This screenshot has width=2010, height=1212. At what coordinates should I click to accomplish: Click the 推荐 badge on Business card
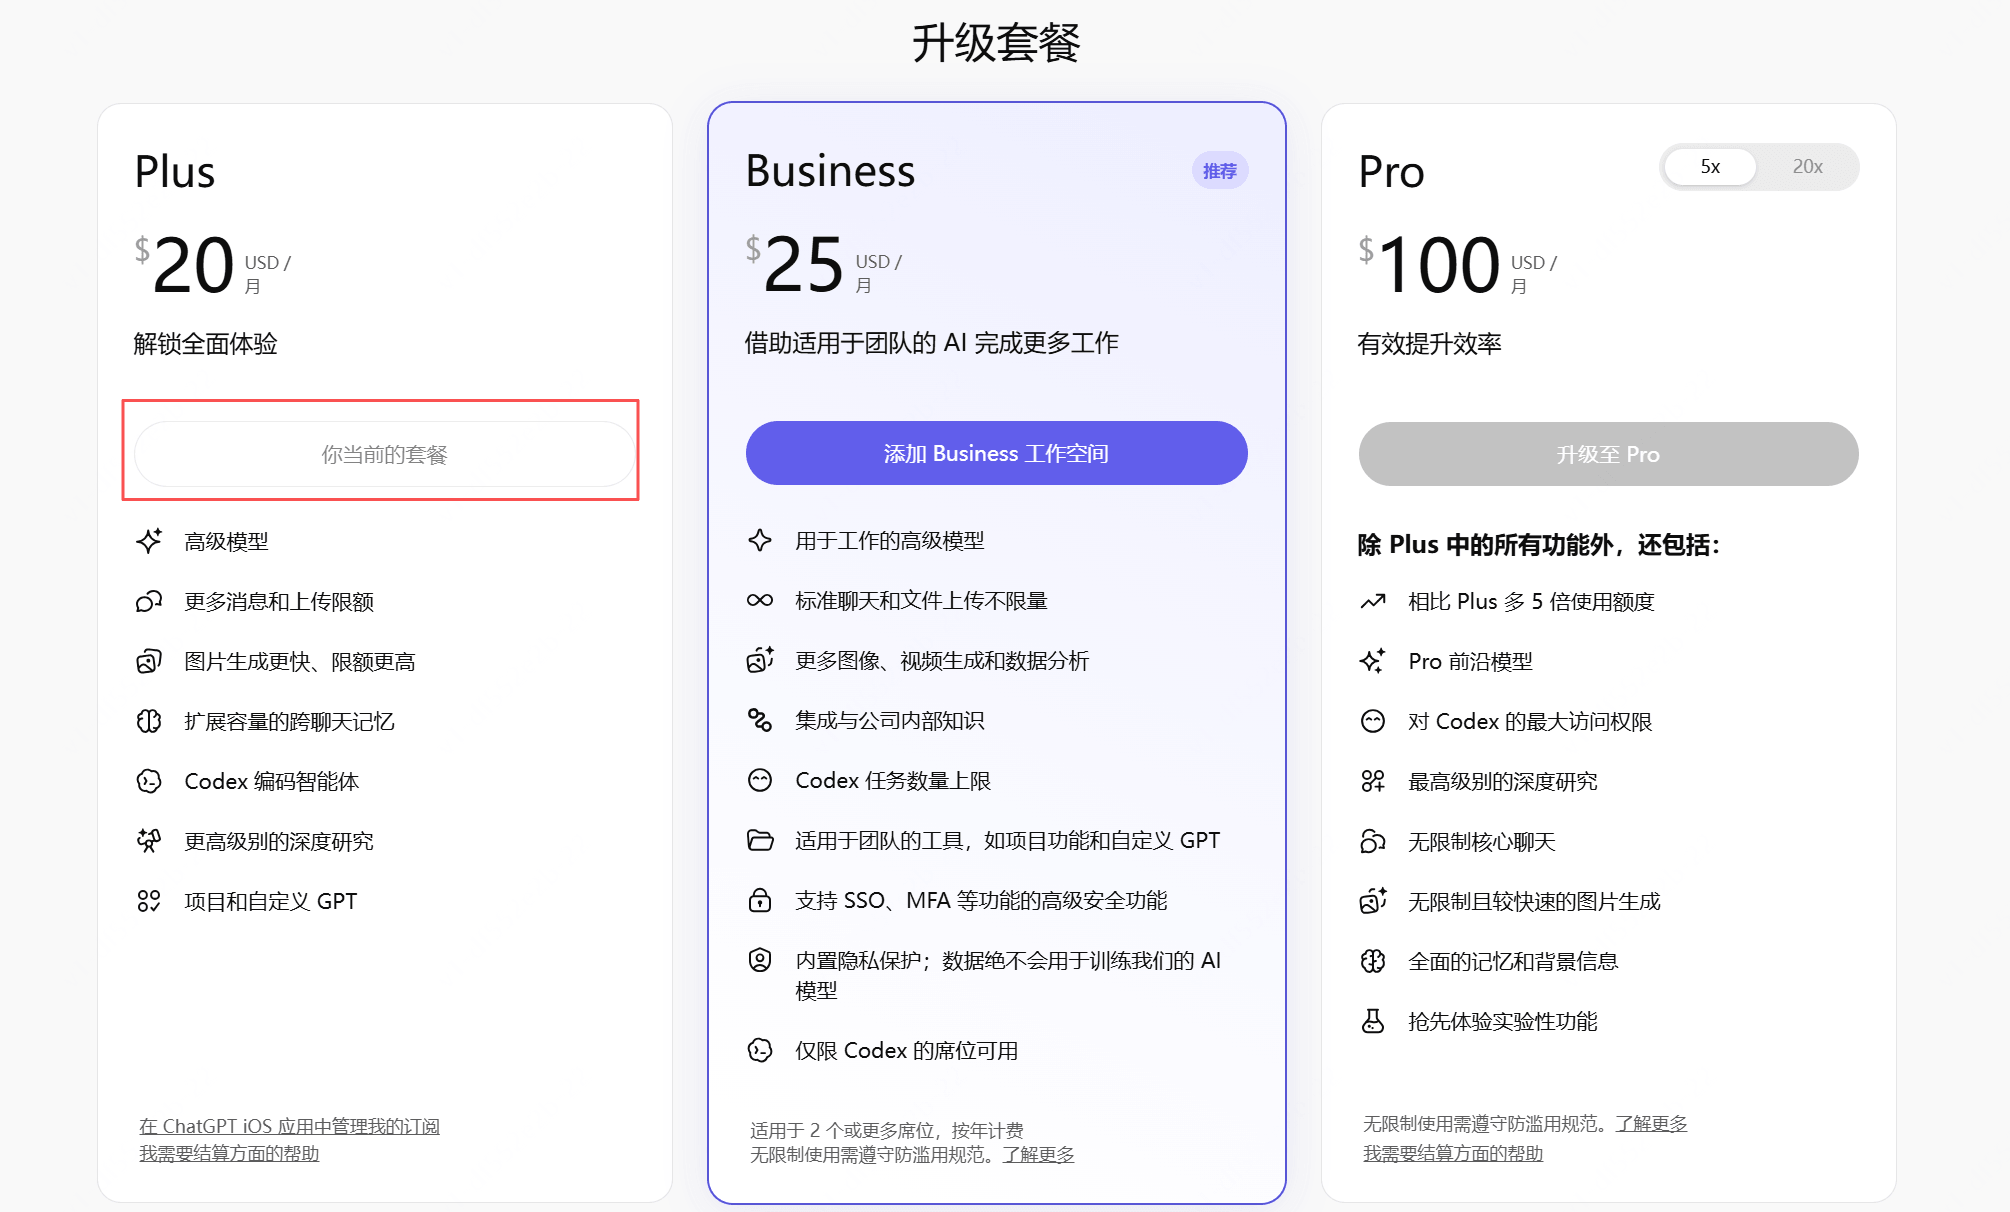(1219, 171)
